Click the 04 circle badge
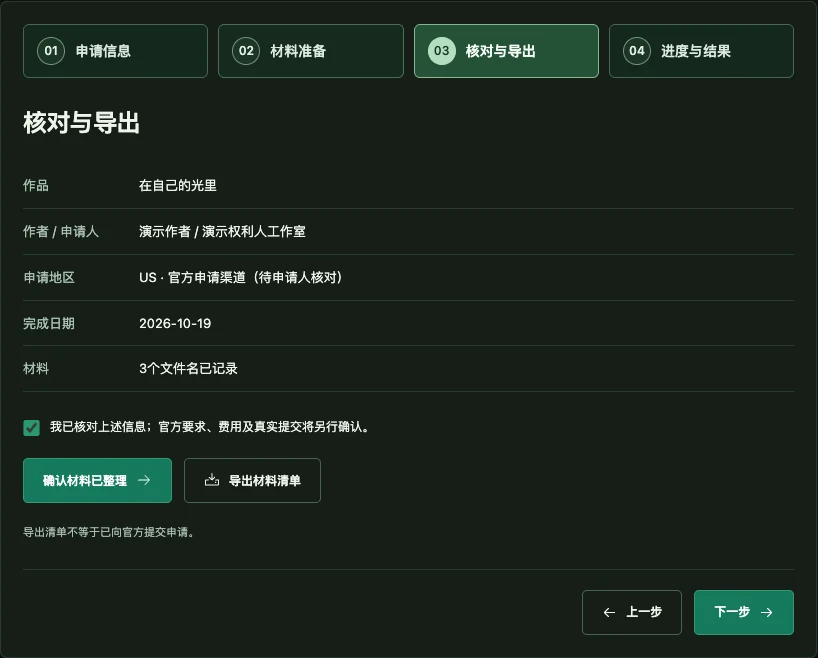Image resolution: width=818 pixels, height=658 pixels. pyautogui.click(x=636, y=51)
